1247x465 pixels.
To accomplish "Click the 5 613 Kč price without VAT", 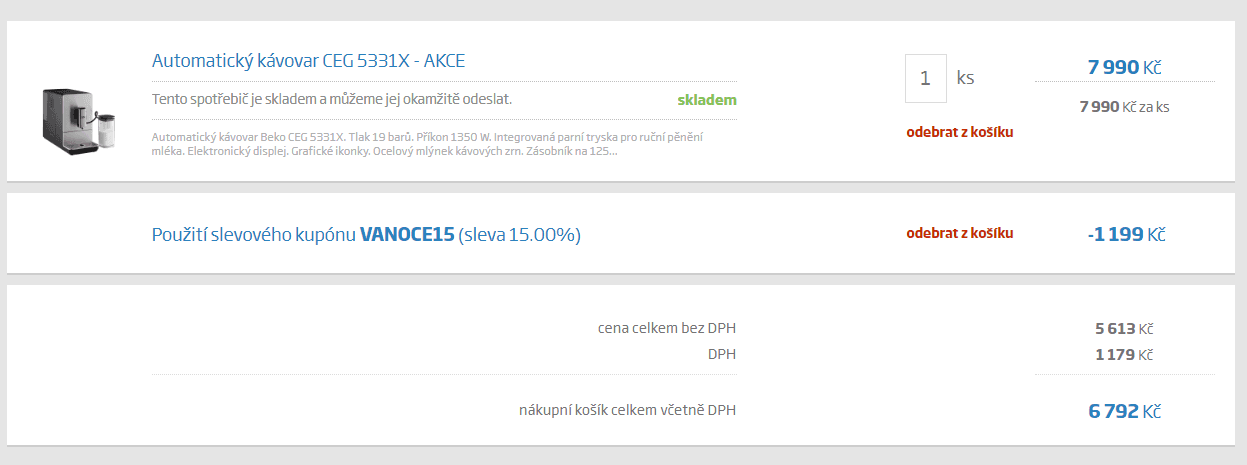I will (x=1124, y=328).
